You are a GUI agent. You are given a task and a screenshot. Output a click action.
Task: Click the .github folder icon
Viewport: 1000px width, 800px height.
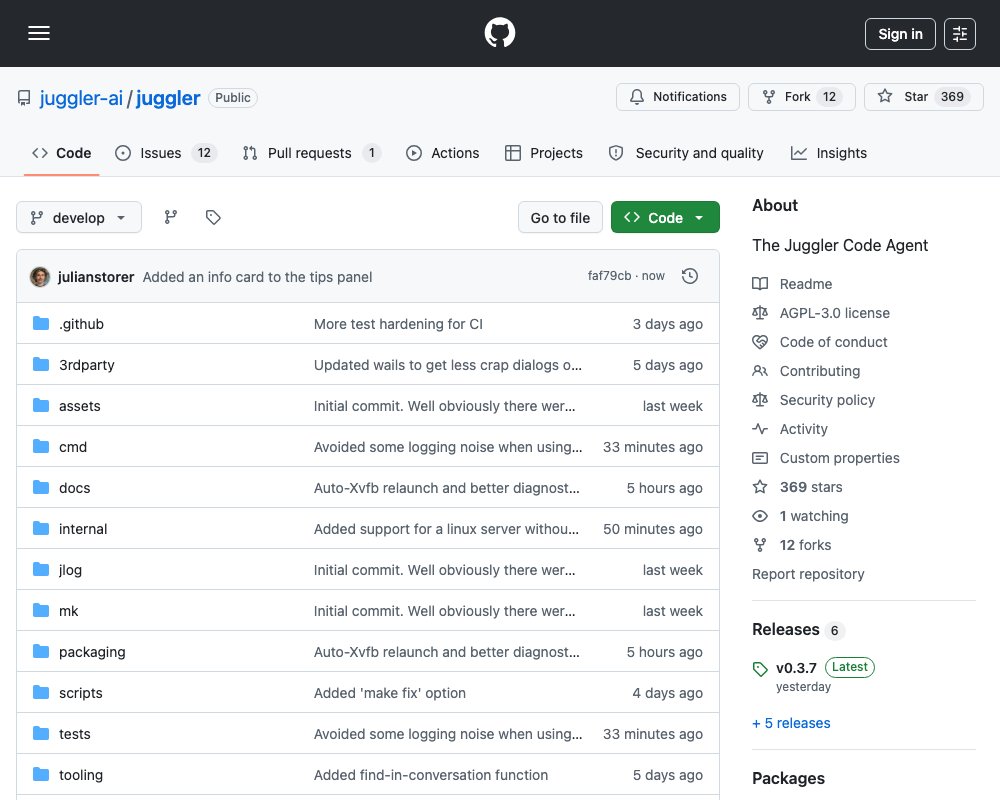41,323
